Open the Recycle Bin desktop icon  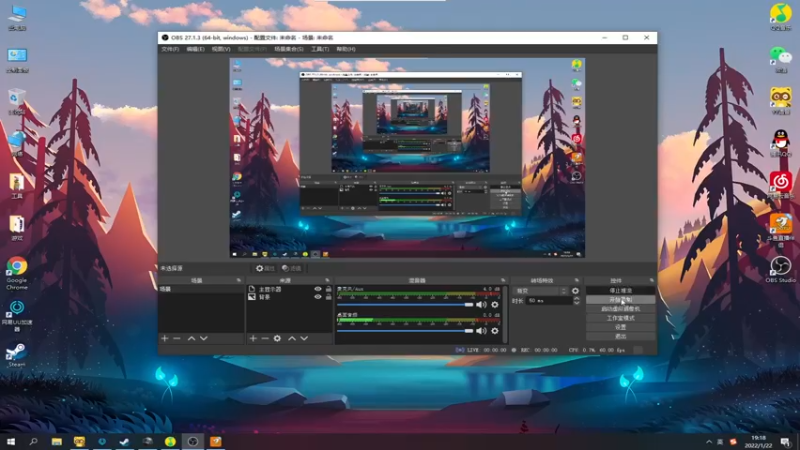[x=17, y=101]
